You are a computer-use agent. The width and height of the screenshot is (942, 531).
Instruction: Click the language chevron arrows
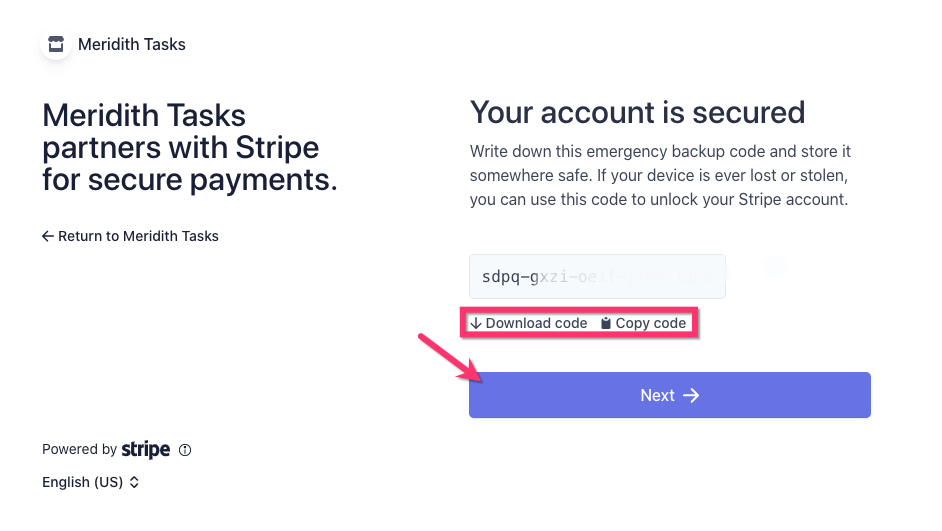click(134, 482)
